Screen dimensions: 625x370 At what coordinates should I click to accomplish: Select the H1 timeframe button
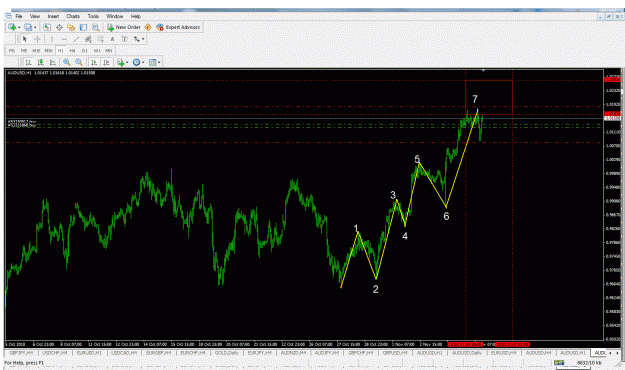pyautogui.click(x=60, y=51)
